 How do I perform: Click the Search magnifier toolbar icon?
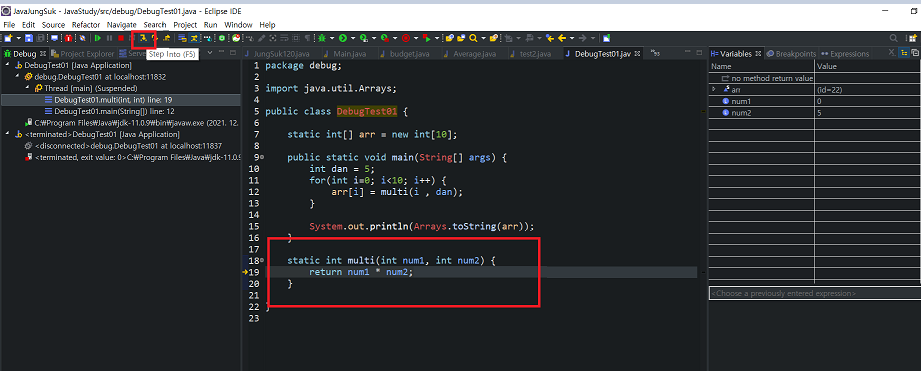click(x=473, y=38)
